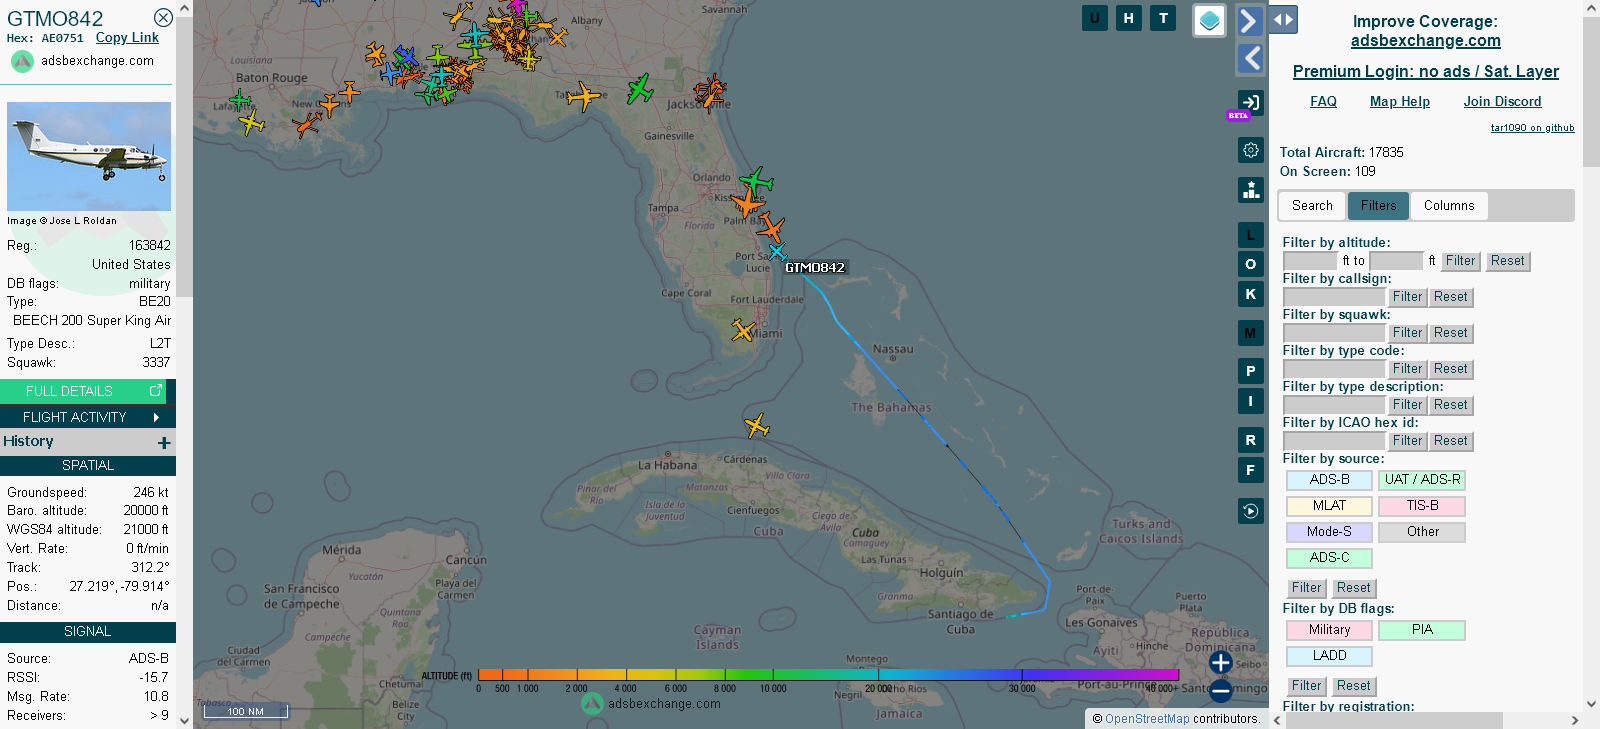Screen dimensions: 1600x729
Task: Expand the History section with plus icon
Action: pyautogui.click(x=164, y=442)
